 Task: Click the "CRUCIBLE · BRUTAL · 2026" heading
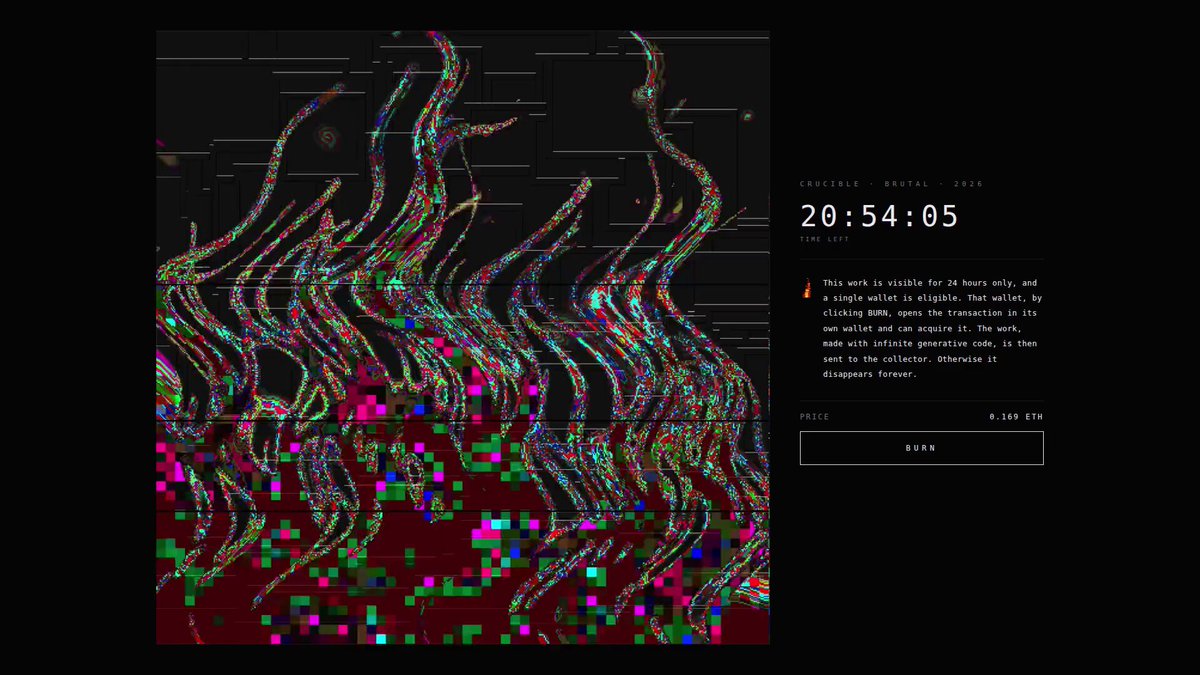click(x=892, y=184)
